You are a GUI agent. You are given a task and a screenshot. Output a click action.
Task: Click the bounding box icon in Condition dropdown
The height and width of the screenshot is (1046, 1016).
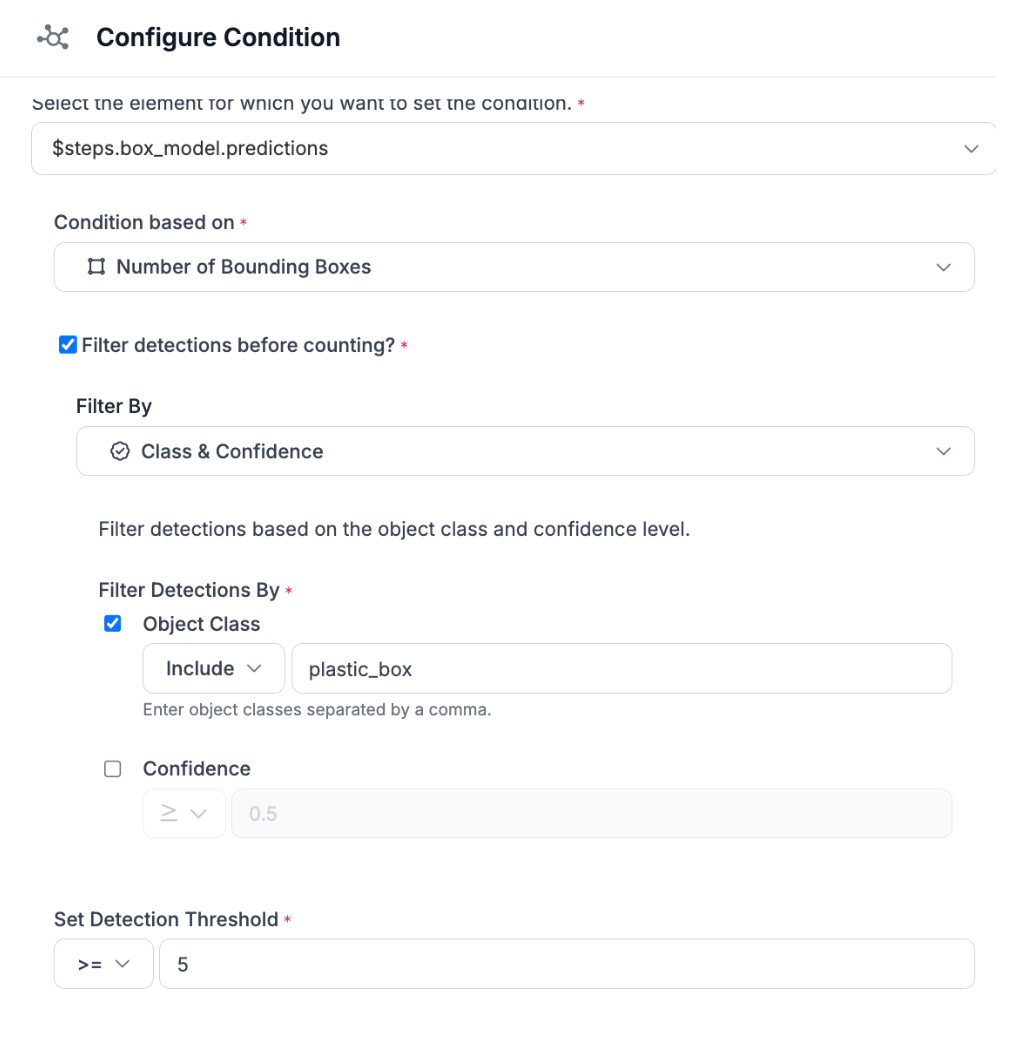coord(96,267)
